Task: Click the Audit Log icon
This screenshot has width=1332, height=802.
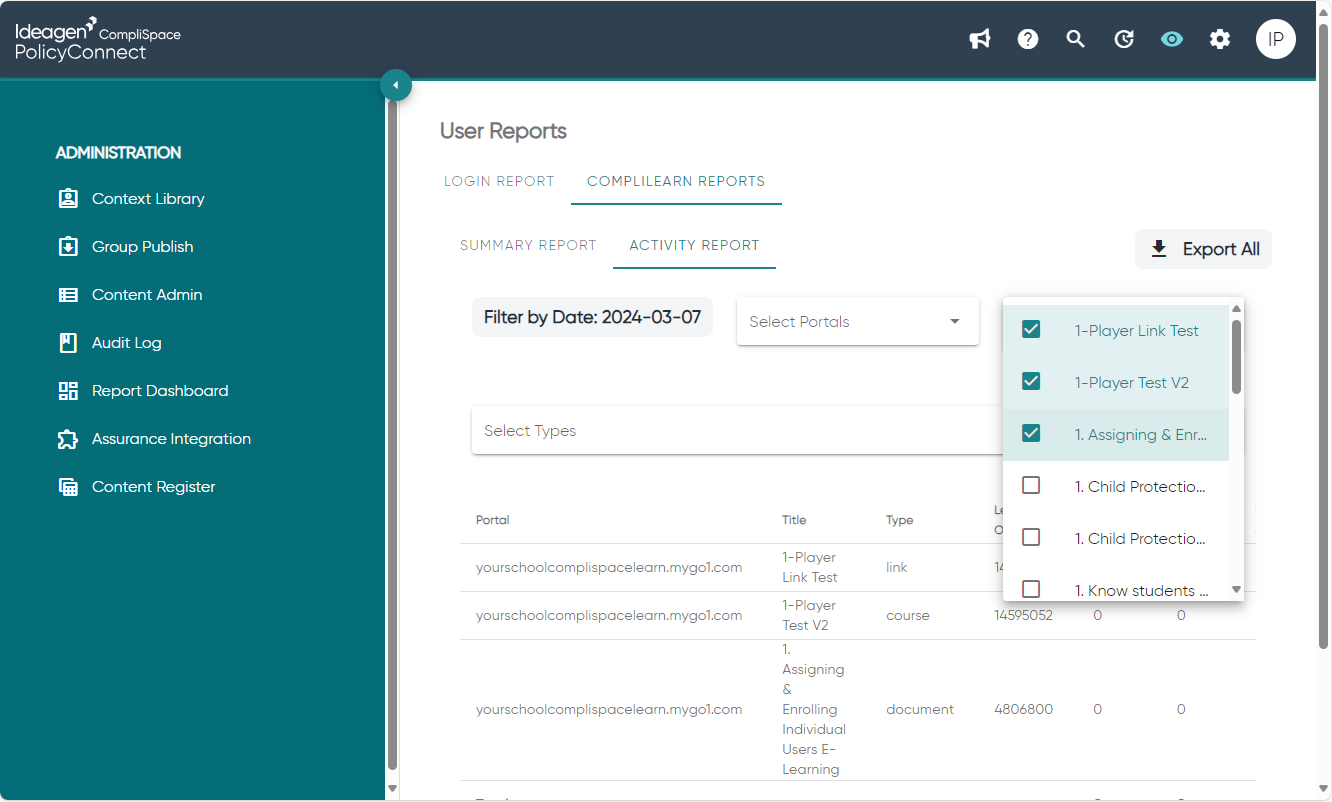Action: [68, 342]
